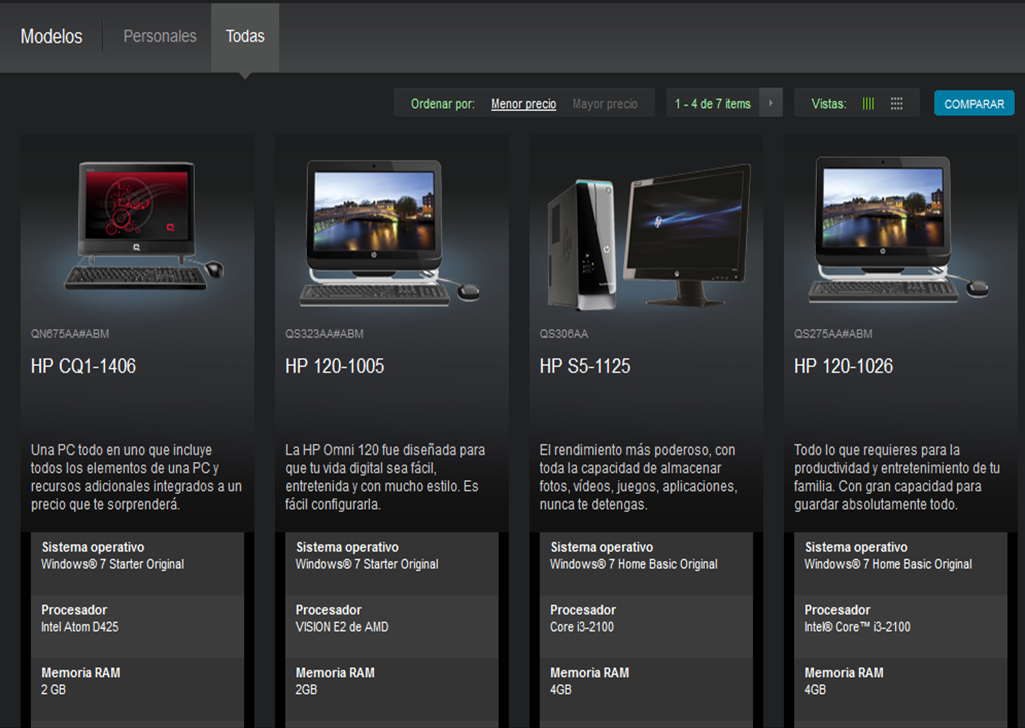Click the HP 120-1026 title
Viewport: 1025px width, 728px height.
pyautogui.click(x=843, y=366)
